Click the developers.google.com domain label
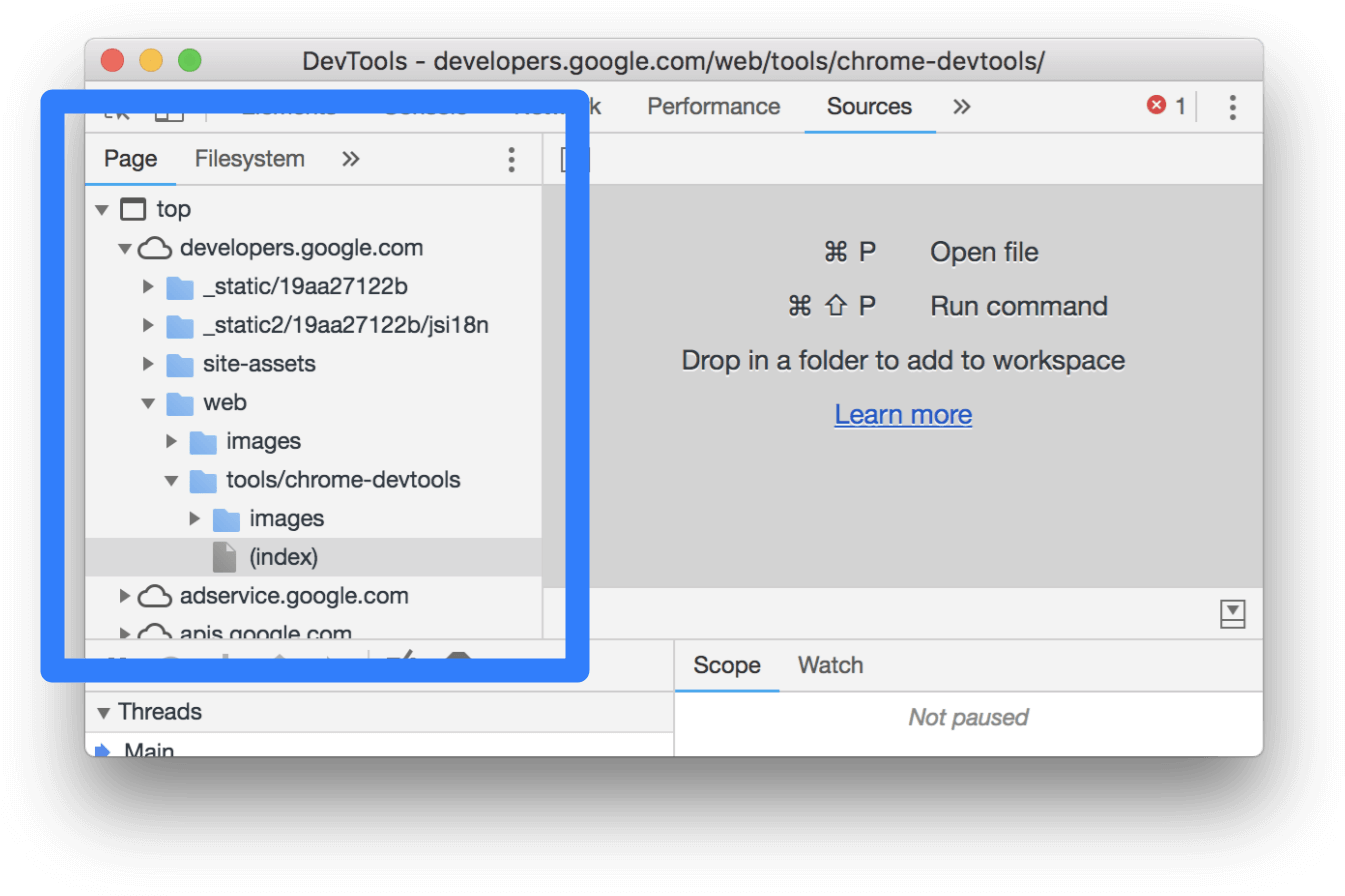 (301, 248)
